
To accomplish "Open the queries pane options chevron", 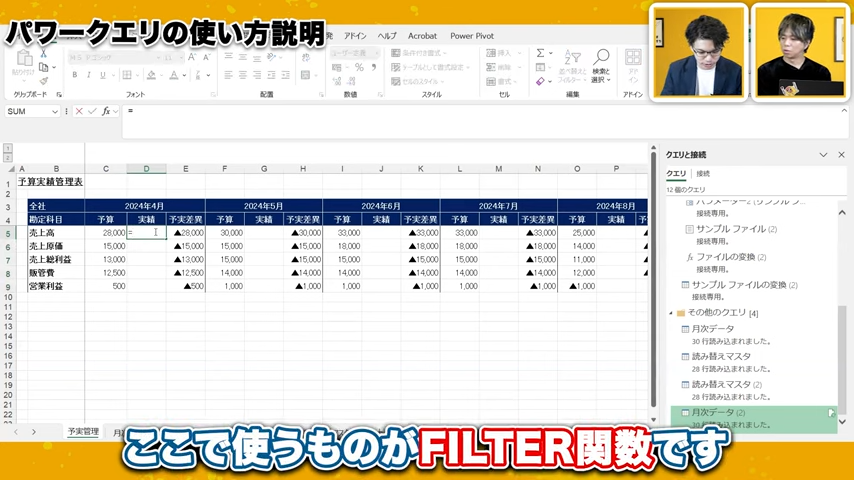I will coord(824,155).
